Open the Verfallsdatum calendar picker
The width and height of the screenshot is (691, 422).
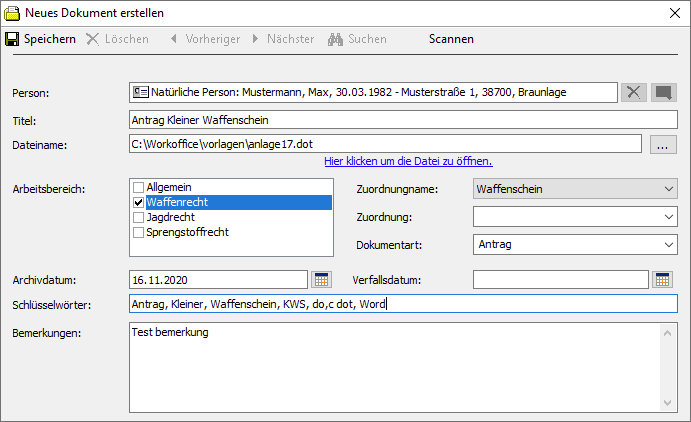[x=662, y=279]
